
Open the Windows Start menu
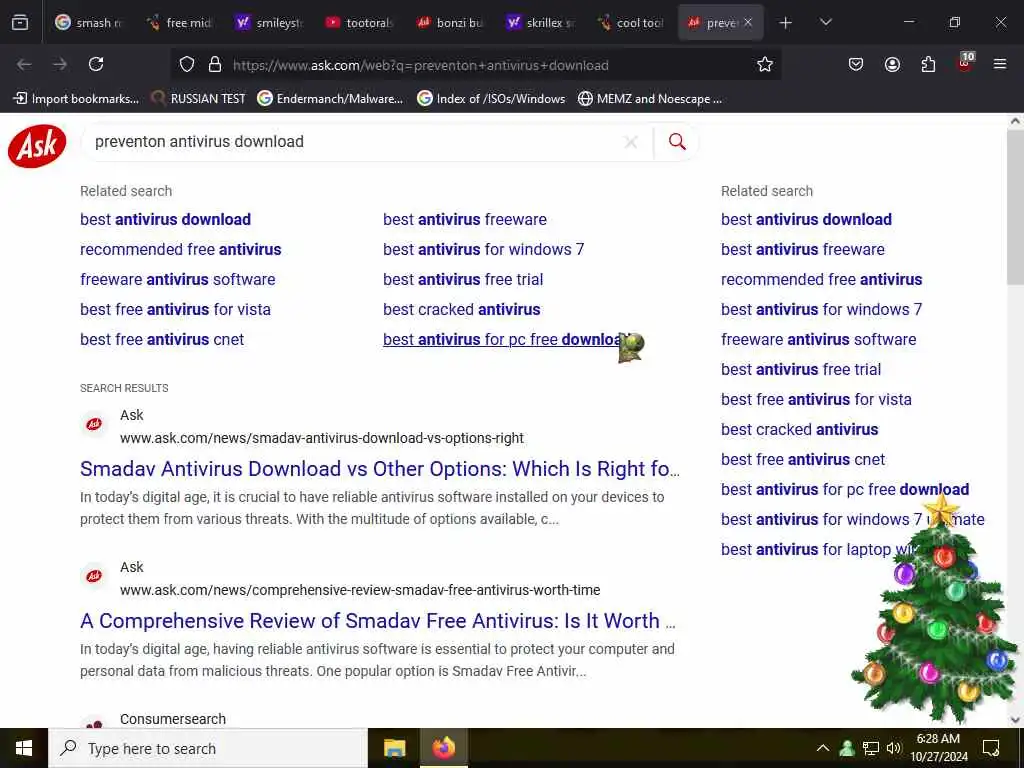point(24,748)
